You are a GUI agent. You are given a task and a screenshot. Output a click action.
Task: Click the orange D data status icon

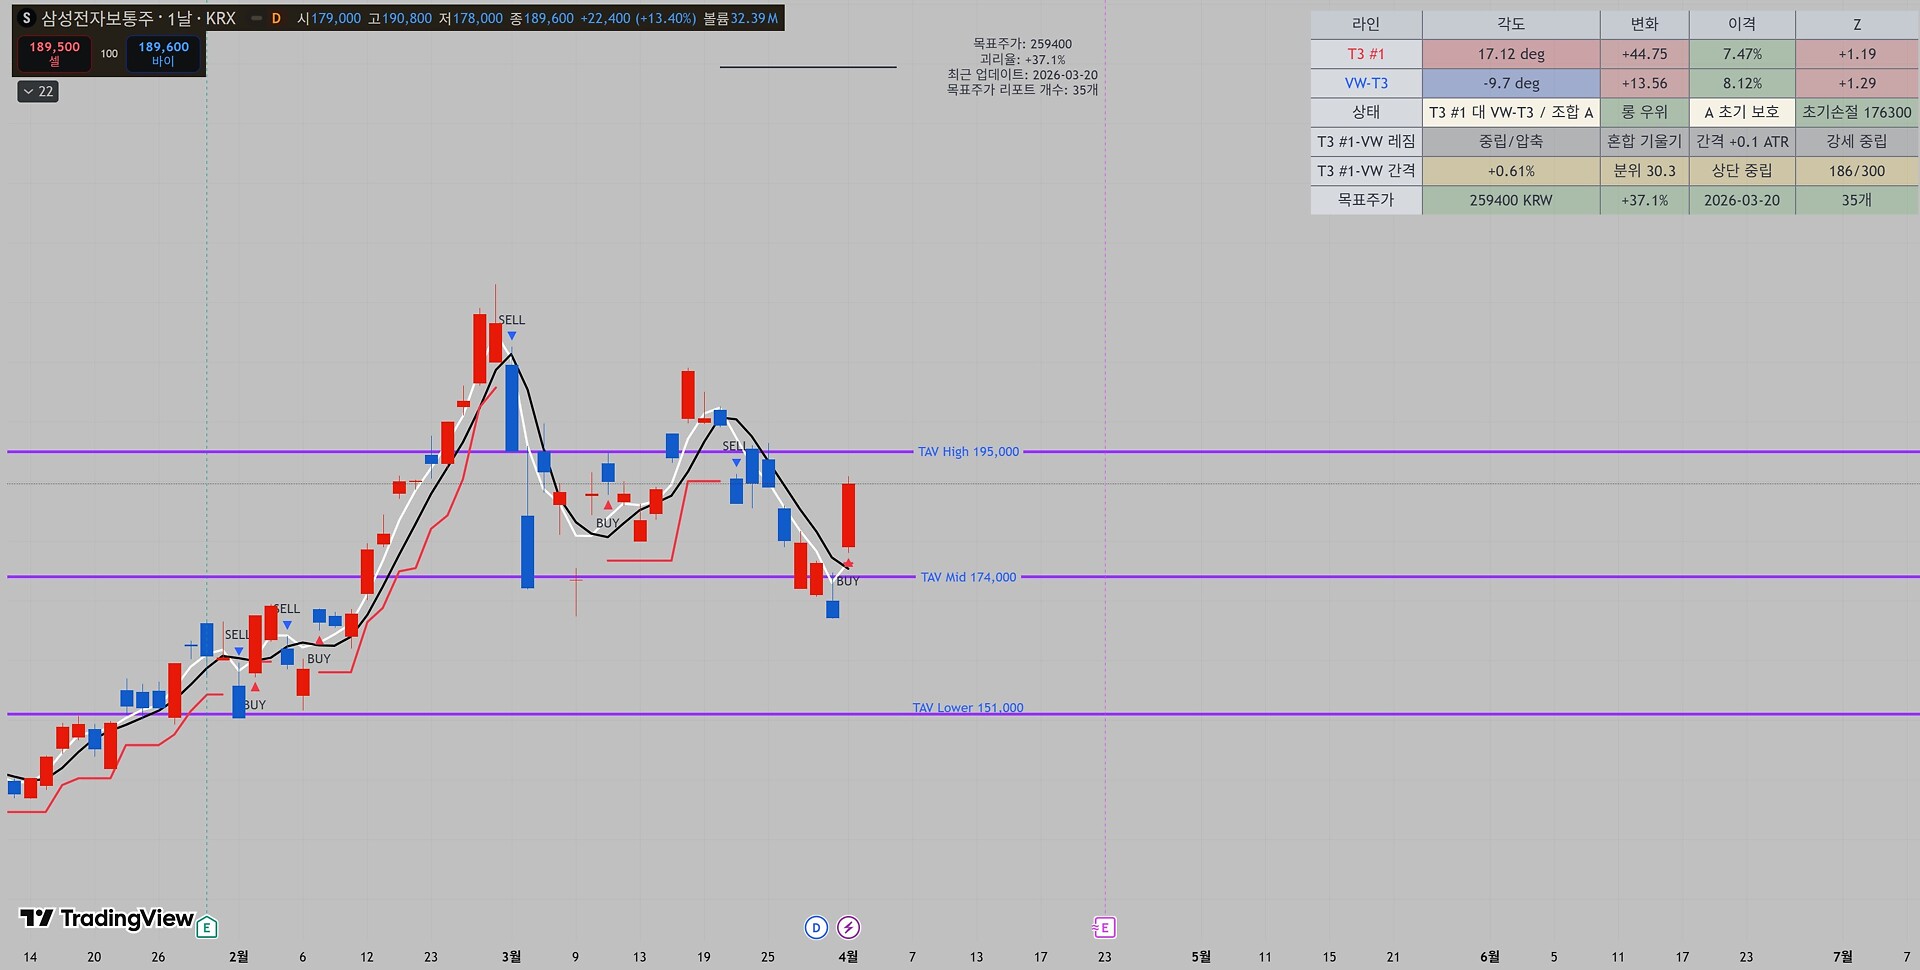276,18
